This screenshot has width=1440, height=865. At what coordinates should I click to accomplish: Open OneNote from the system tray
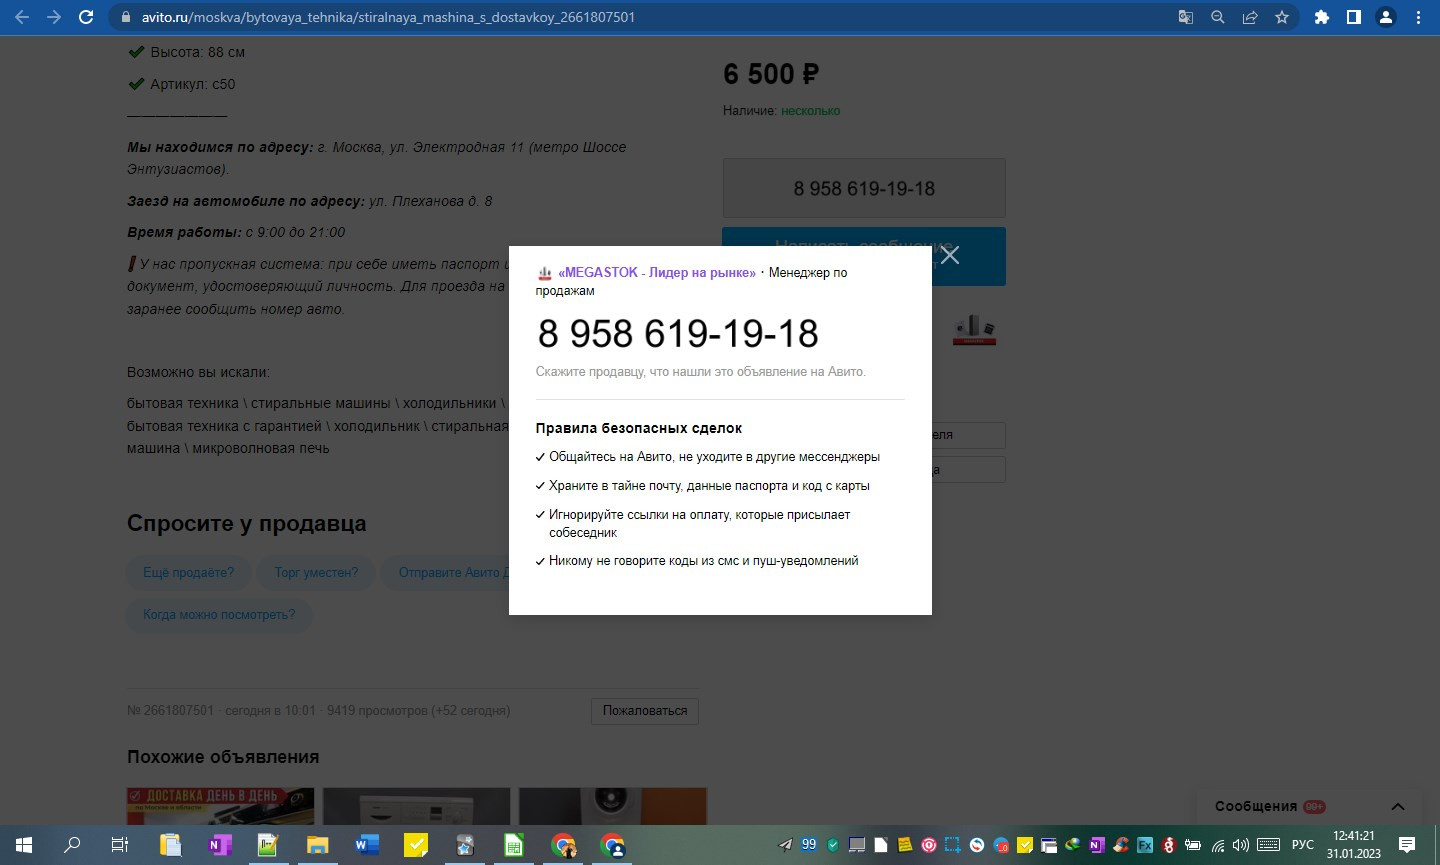point(1097,845)
